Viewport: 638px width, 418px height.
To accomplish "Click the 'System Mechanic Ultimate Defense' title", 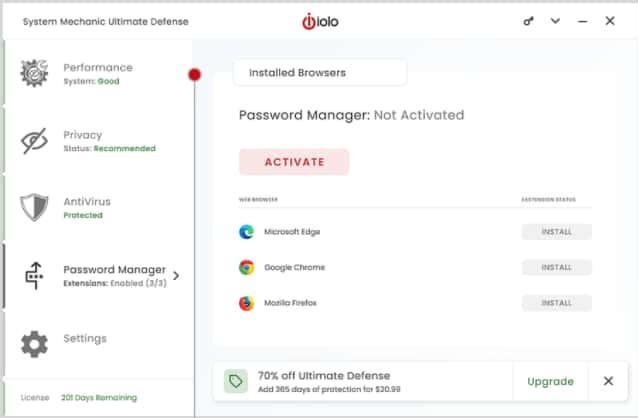I will [x=106, y=22].
